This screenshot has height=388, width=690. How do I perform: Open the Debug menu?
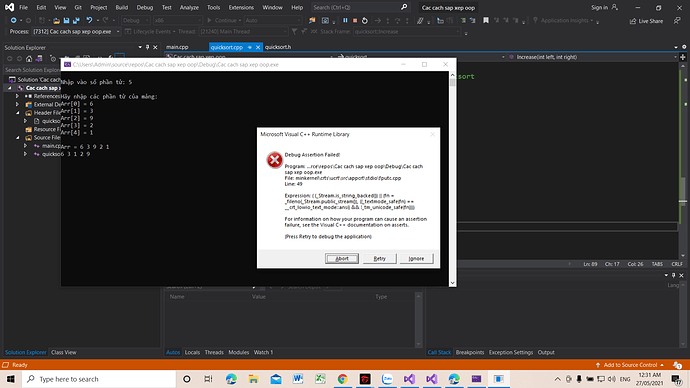[x=145, y=7]
